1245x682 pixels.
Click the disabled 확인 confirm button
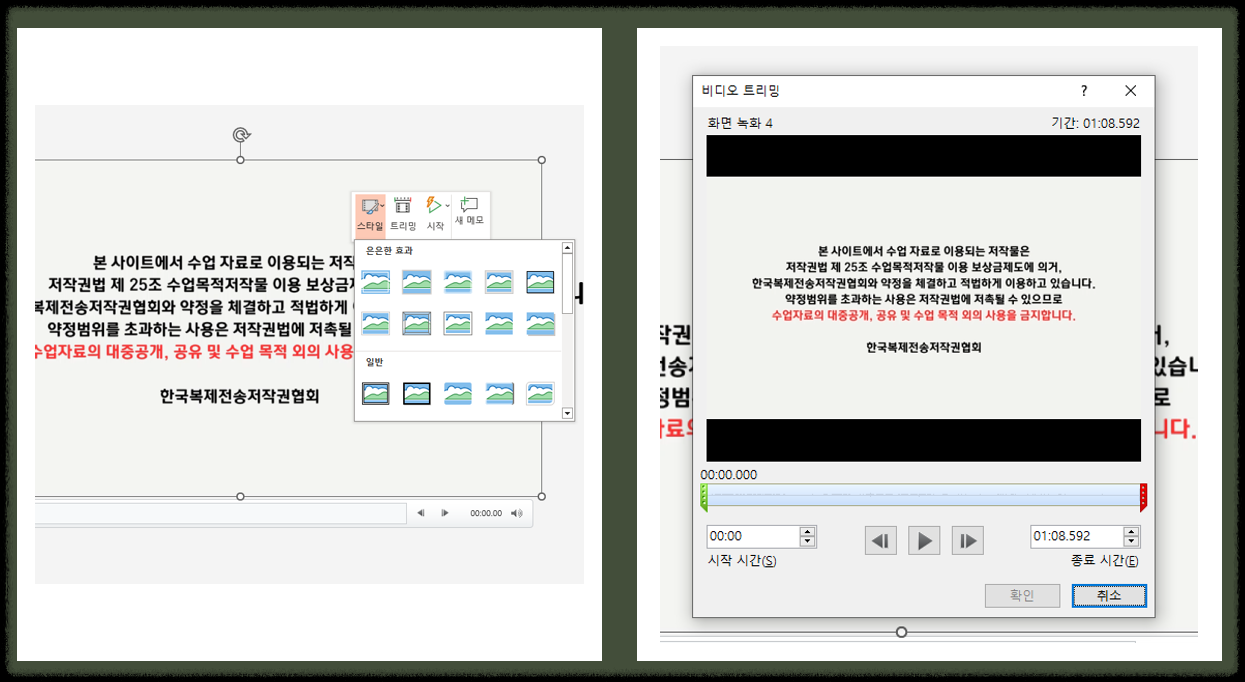1022,595
